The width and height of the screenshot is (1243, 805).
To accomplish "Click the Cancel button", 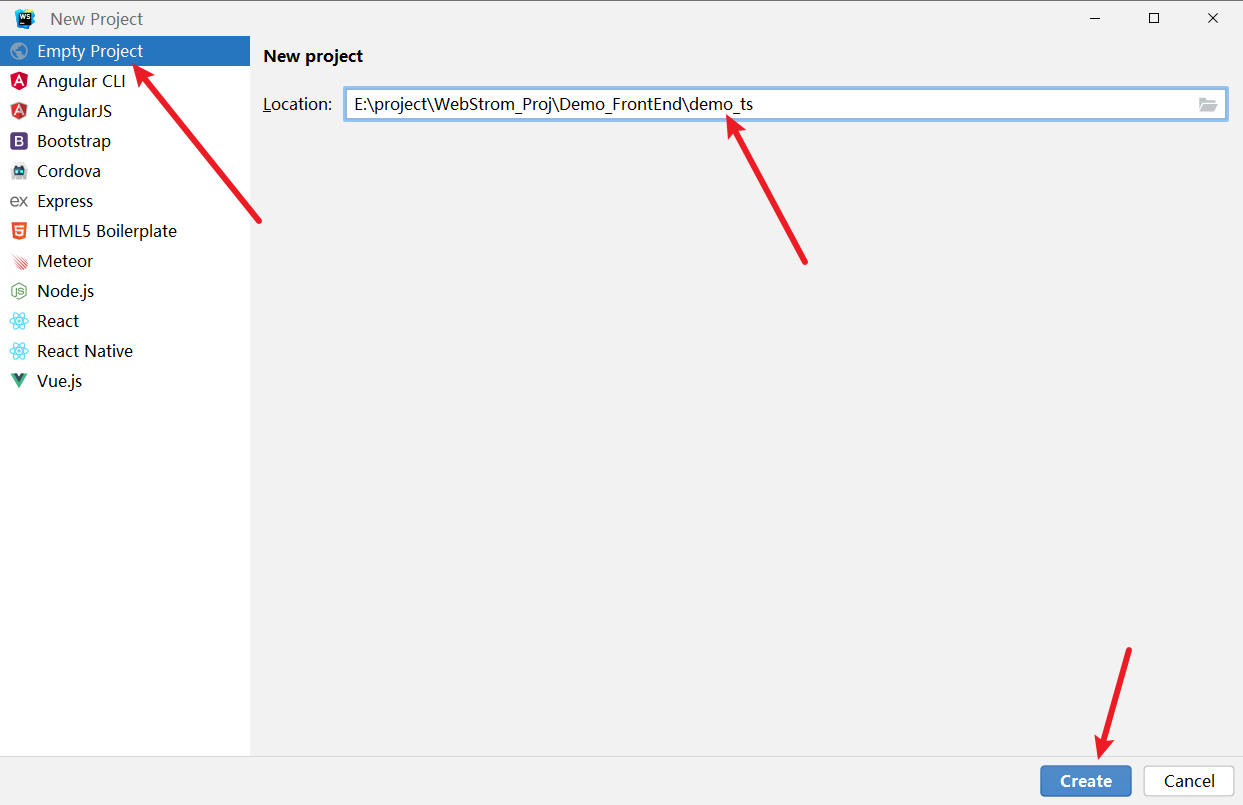I will pyautogui.click(x=1189, y=781).
